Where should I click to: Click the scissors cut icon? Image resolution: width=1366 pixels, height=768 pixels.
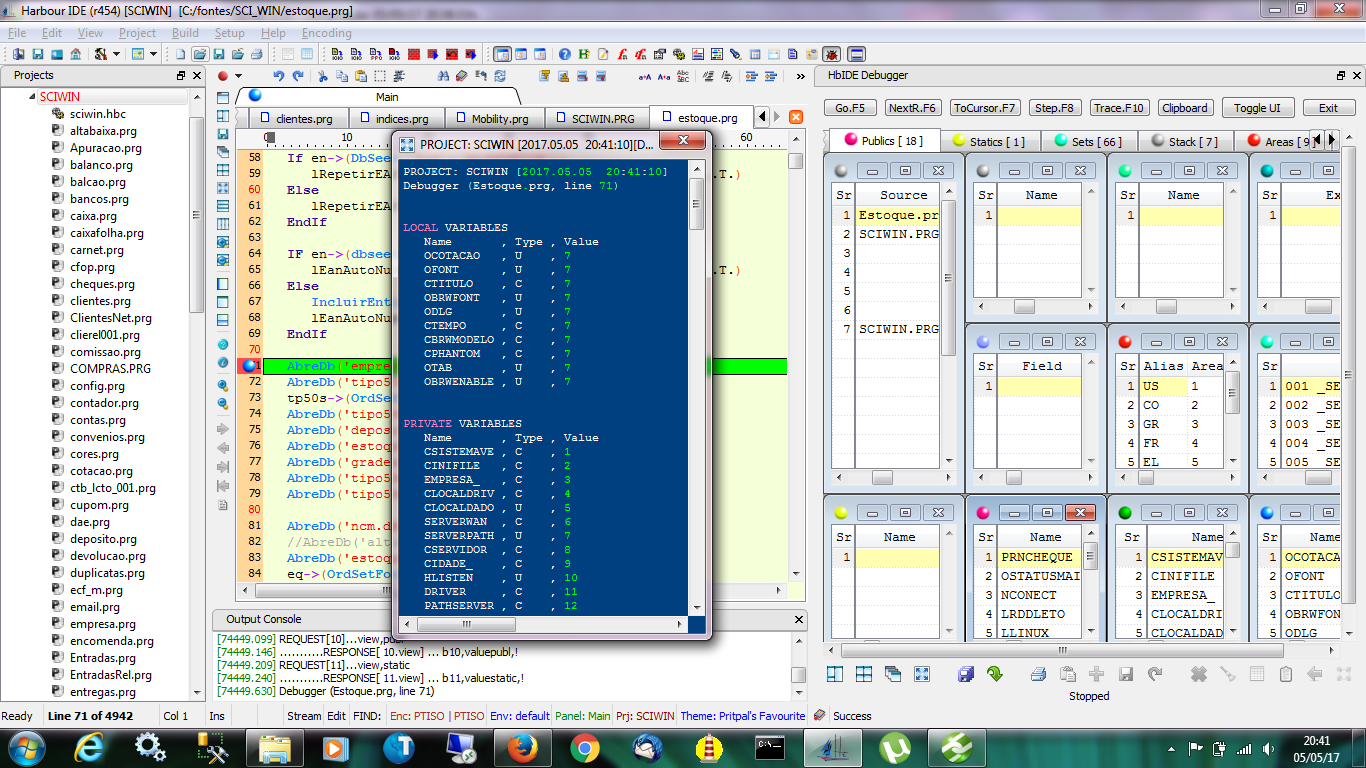click(x=323, y=76)
